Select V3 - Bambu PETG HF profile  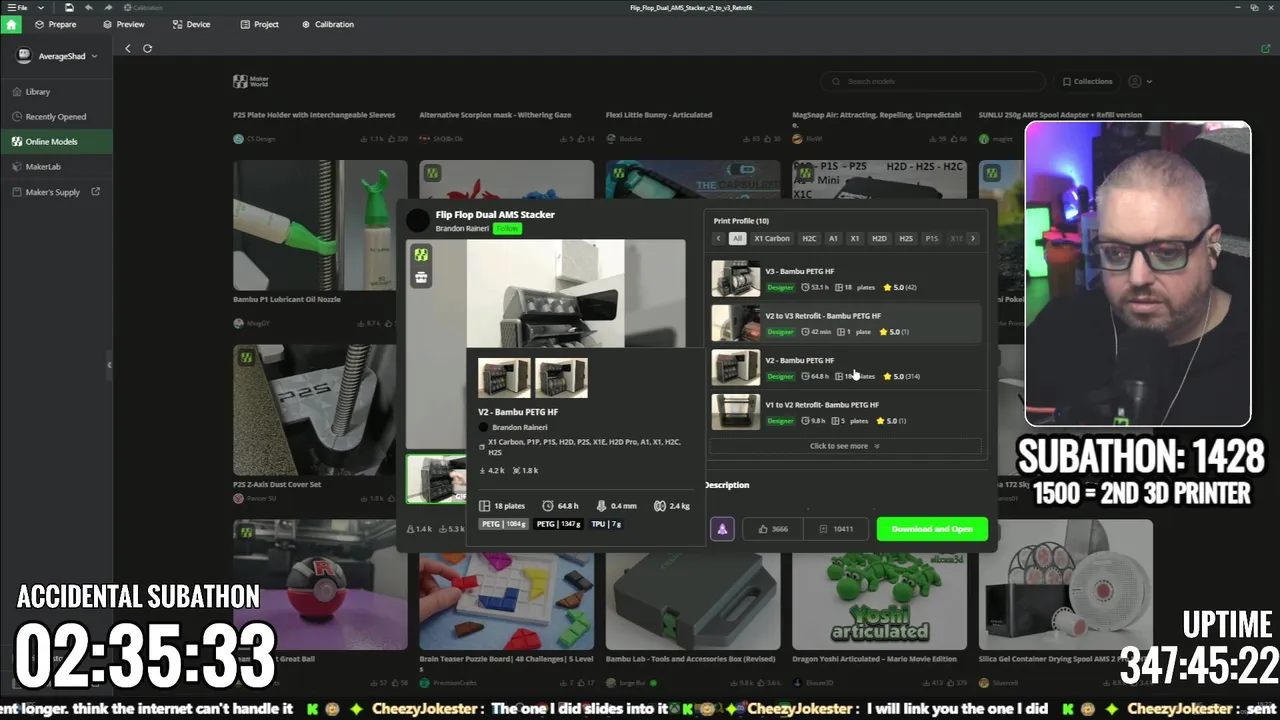click(846, 279)
